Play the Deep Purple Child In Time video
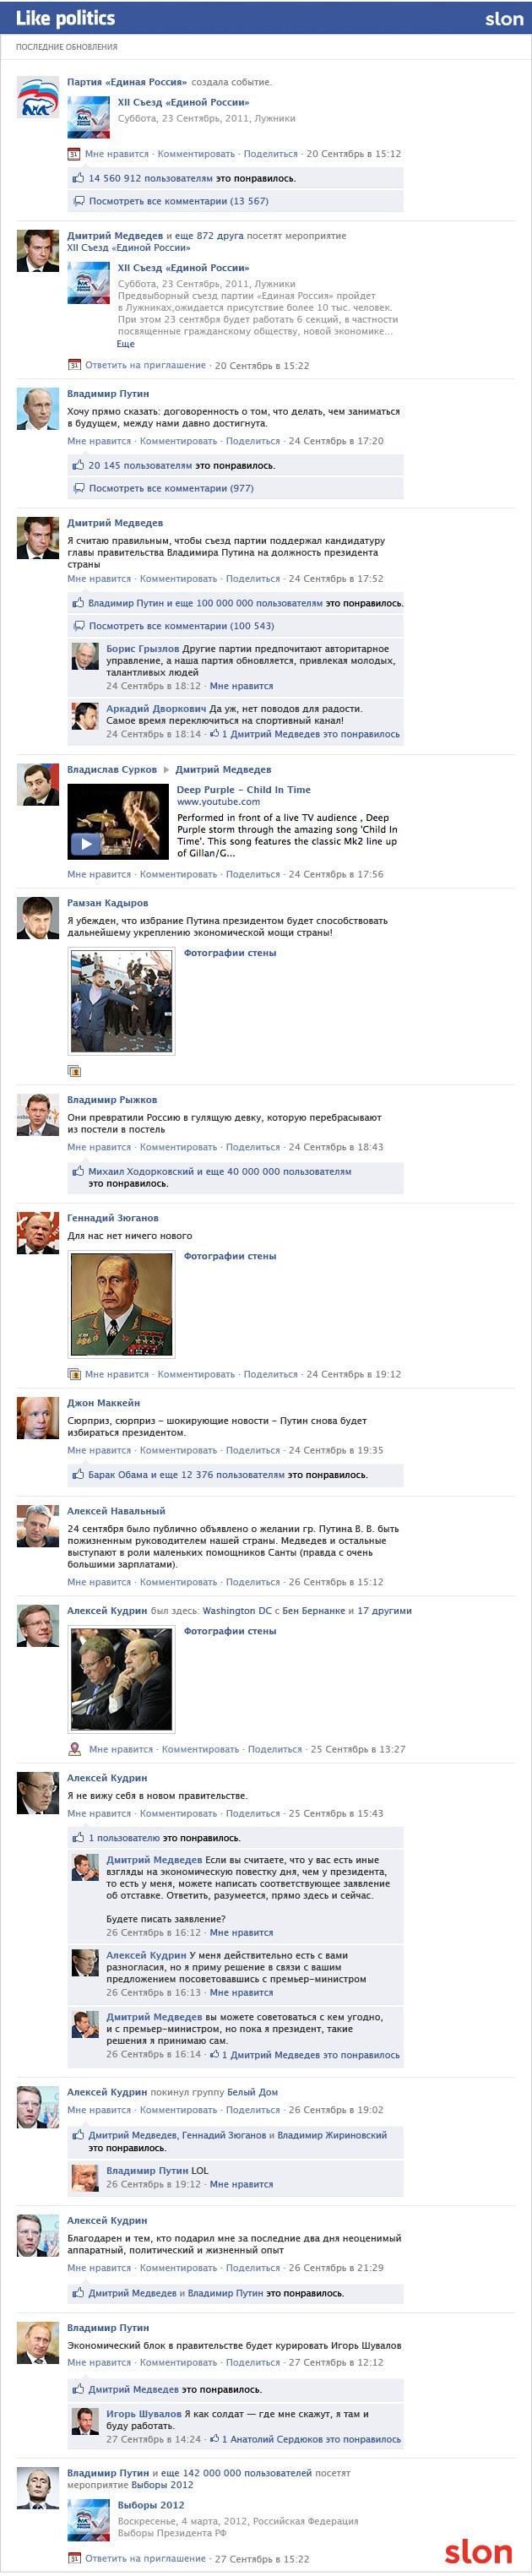The width and height of the screenshot is (532, 2576). pos(85,843)
